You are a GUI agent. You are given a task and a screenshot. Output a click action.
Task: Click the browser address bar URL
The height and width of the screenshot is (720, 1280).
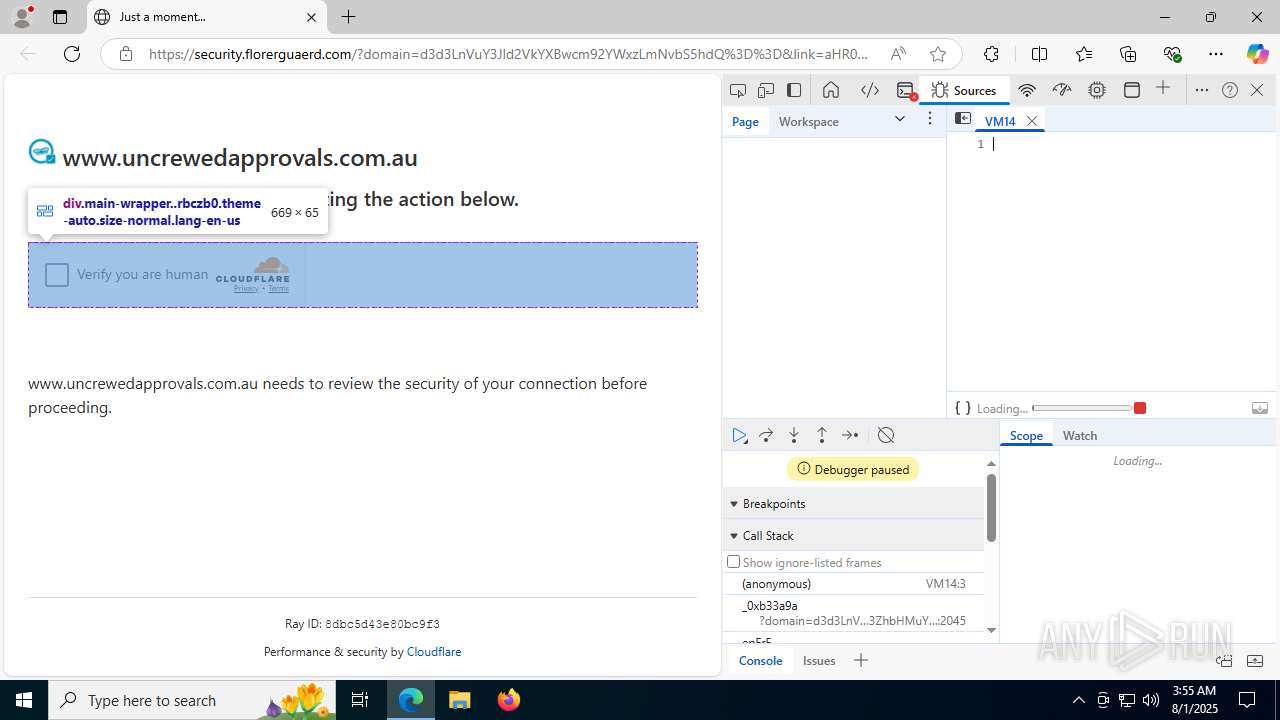(x=510, y=54)
